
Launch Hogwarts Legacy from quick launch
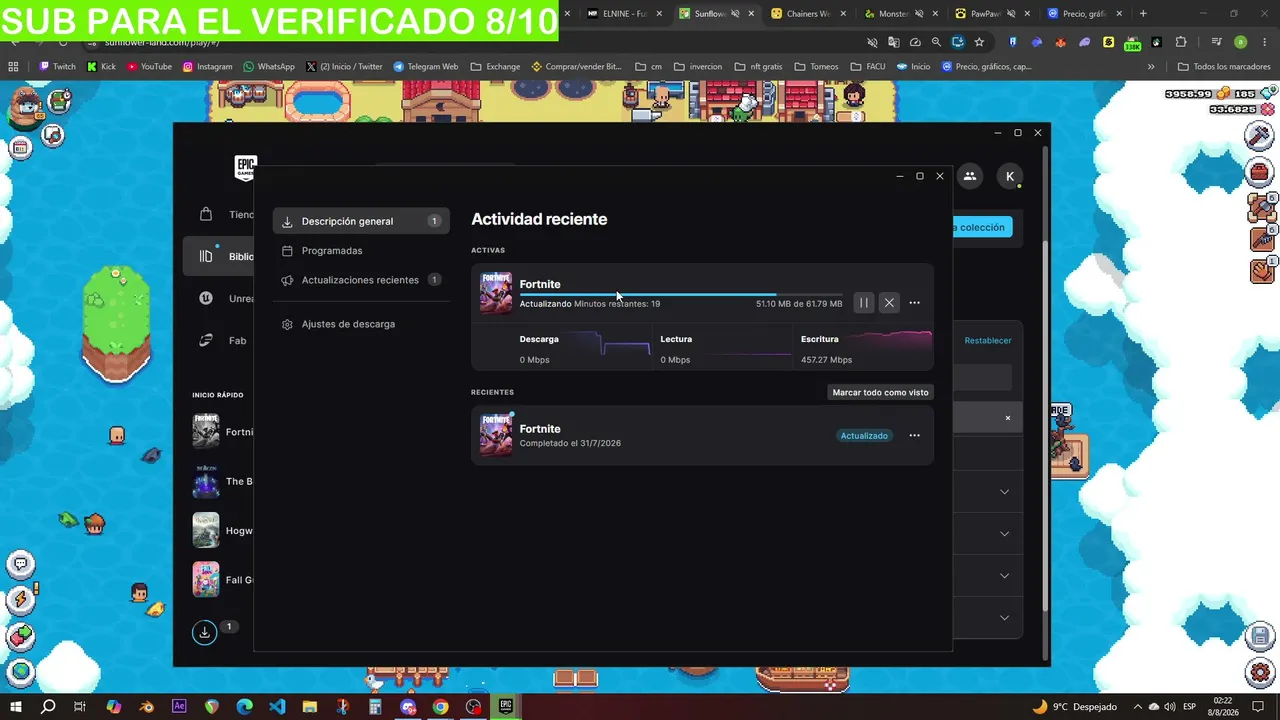click(222, 531)
